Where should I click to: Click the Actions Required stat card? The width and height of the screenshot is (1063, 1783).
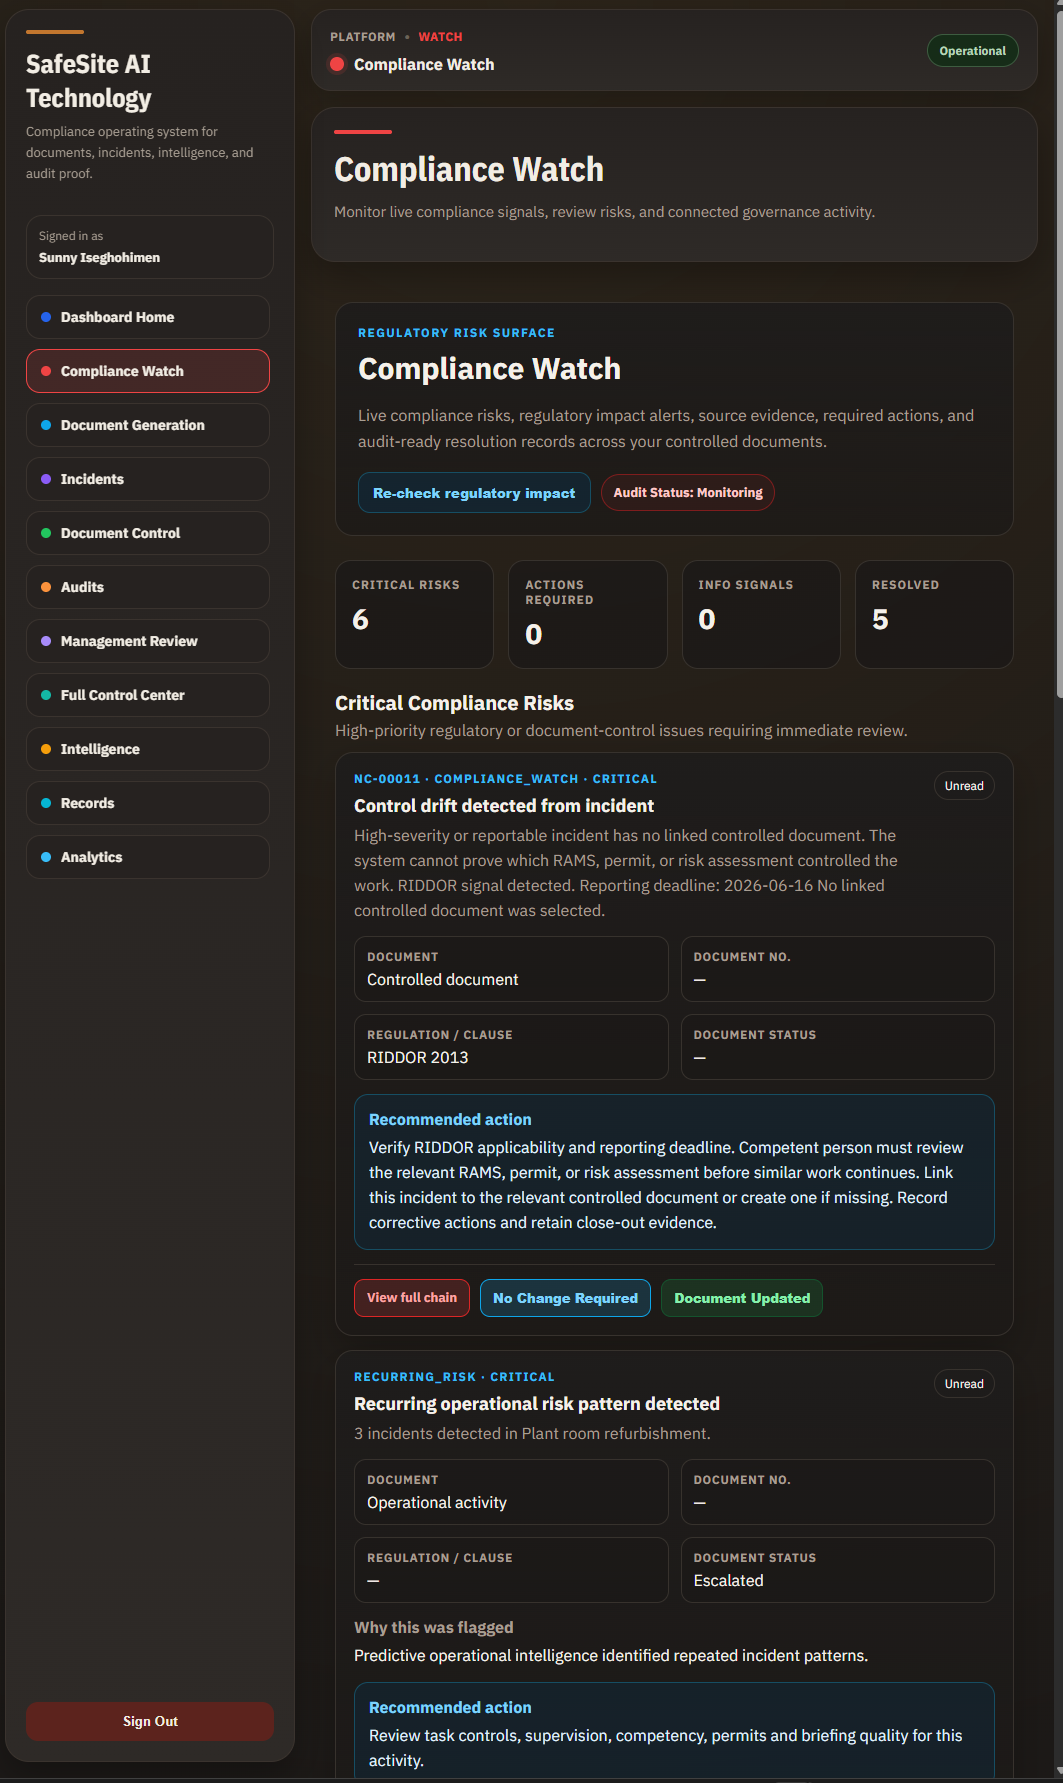point(588,614)
